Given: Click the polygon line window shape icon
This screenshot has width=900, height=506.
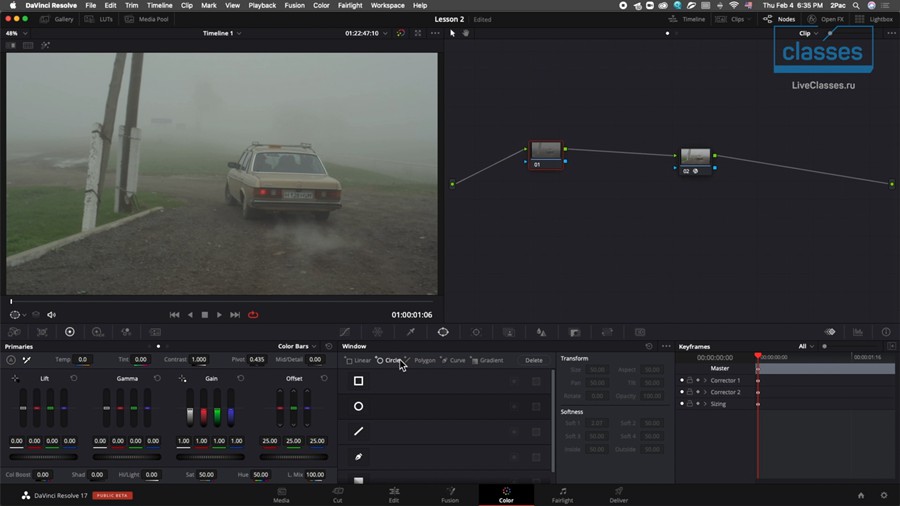Looking at the screenshot, I should coord(358,431).
